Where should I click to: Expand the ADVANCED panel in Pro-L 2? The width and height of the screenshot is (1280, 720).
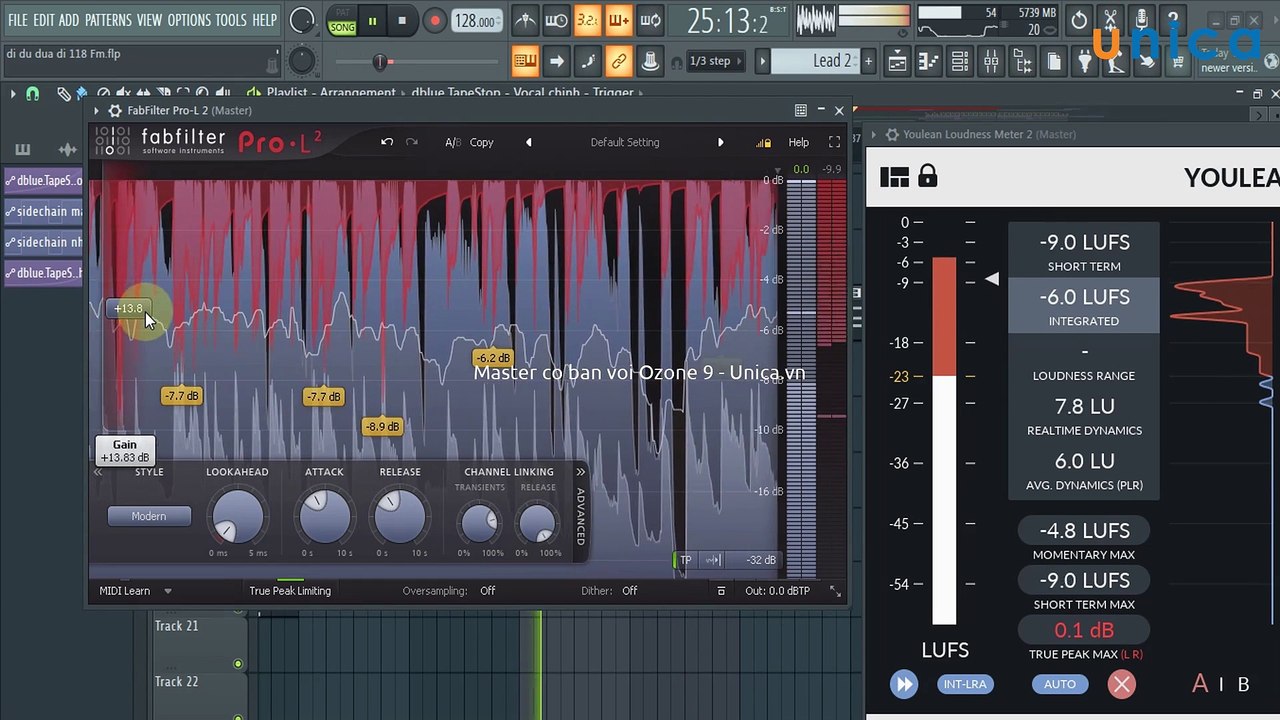[580, 515]
